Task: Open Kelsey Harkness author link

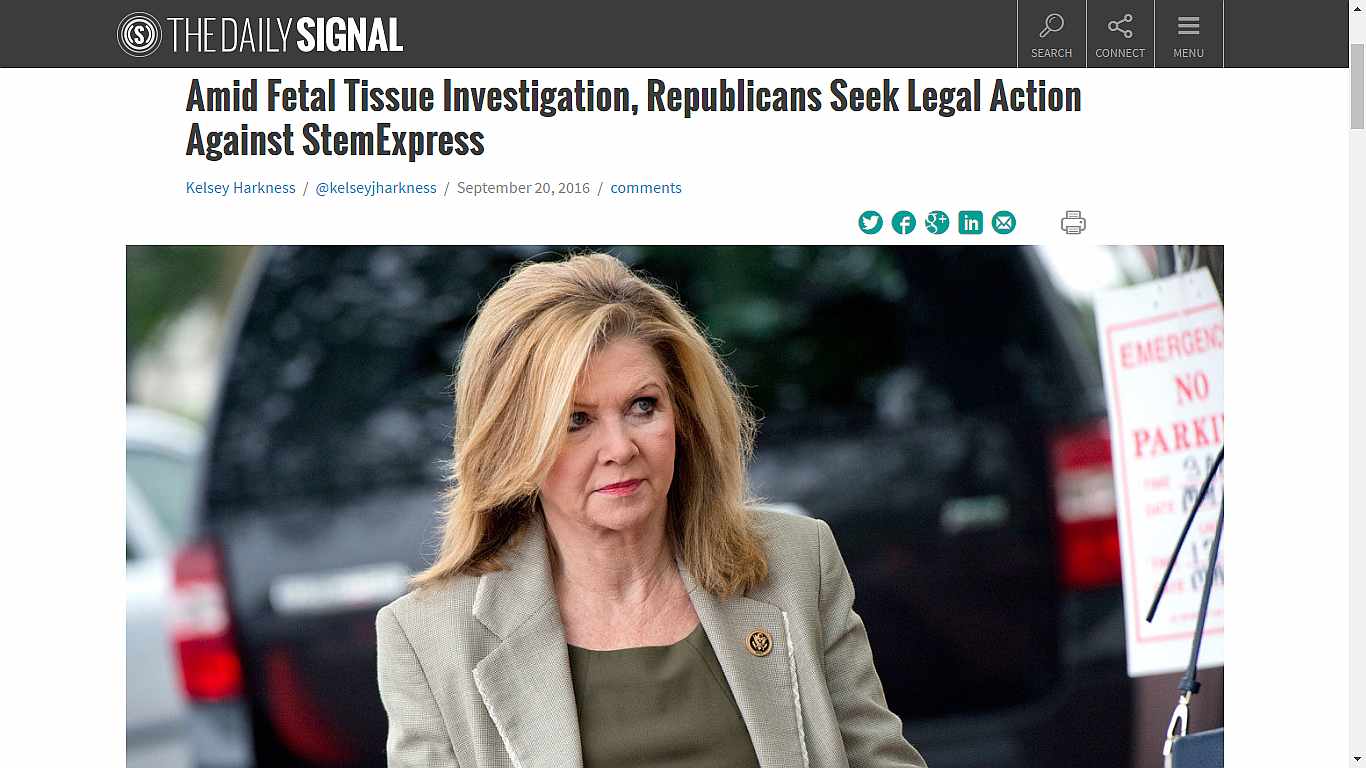Action: click(240, 188)
